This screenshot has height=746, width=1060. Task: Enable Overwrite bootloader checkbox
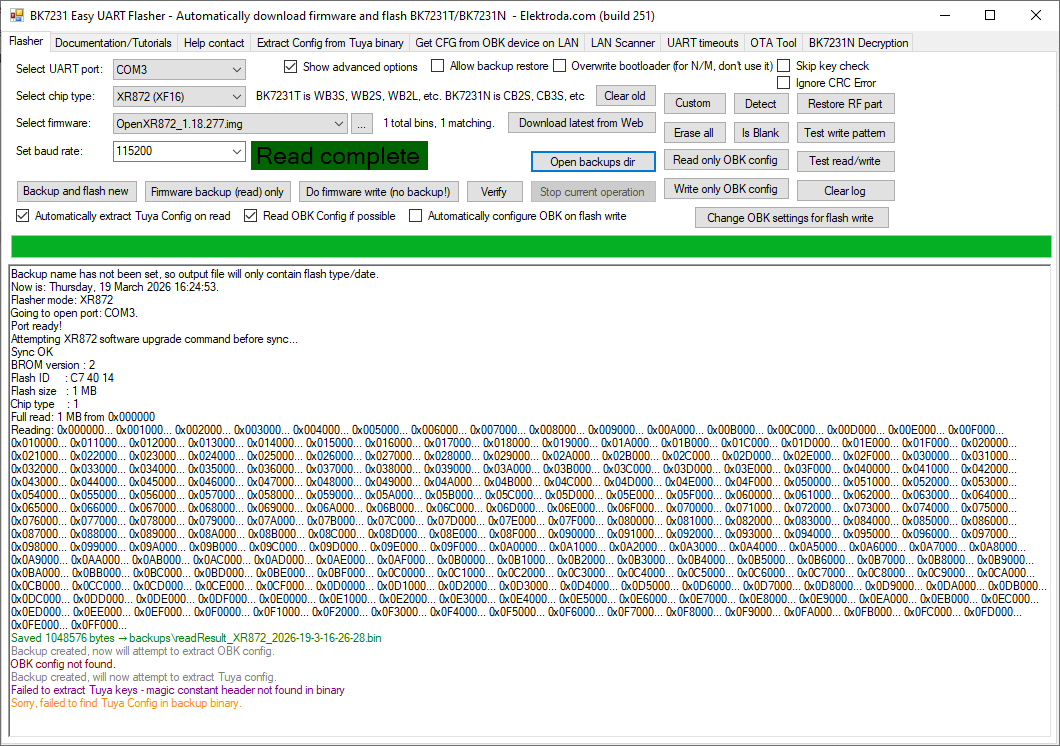559,66
